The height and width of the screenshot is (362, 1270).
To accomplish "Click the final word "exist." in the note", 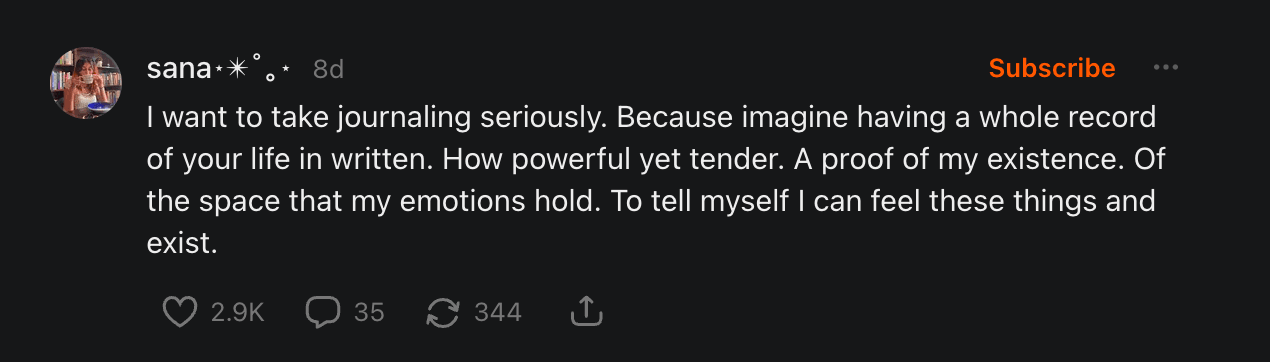I will [x=181, y=243].
